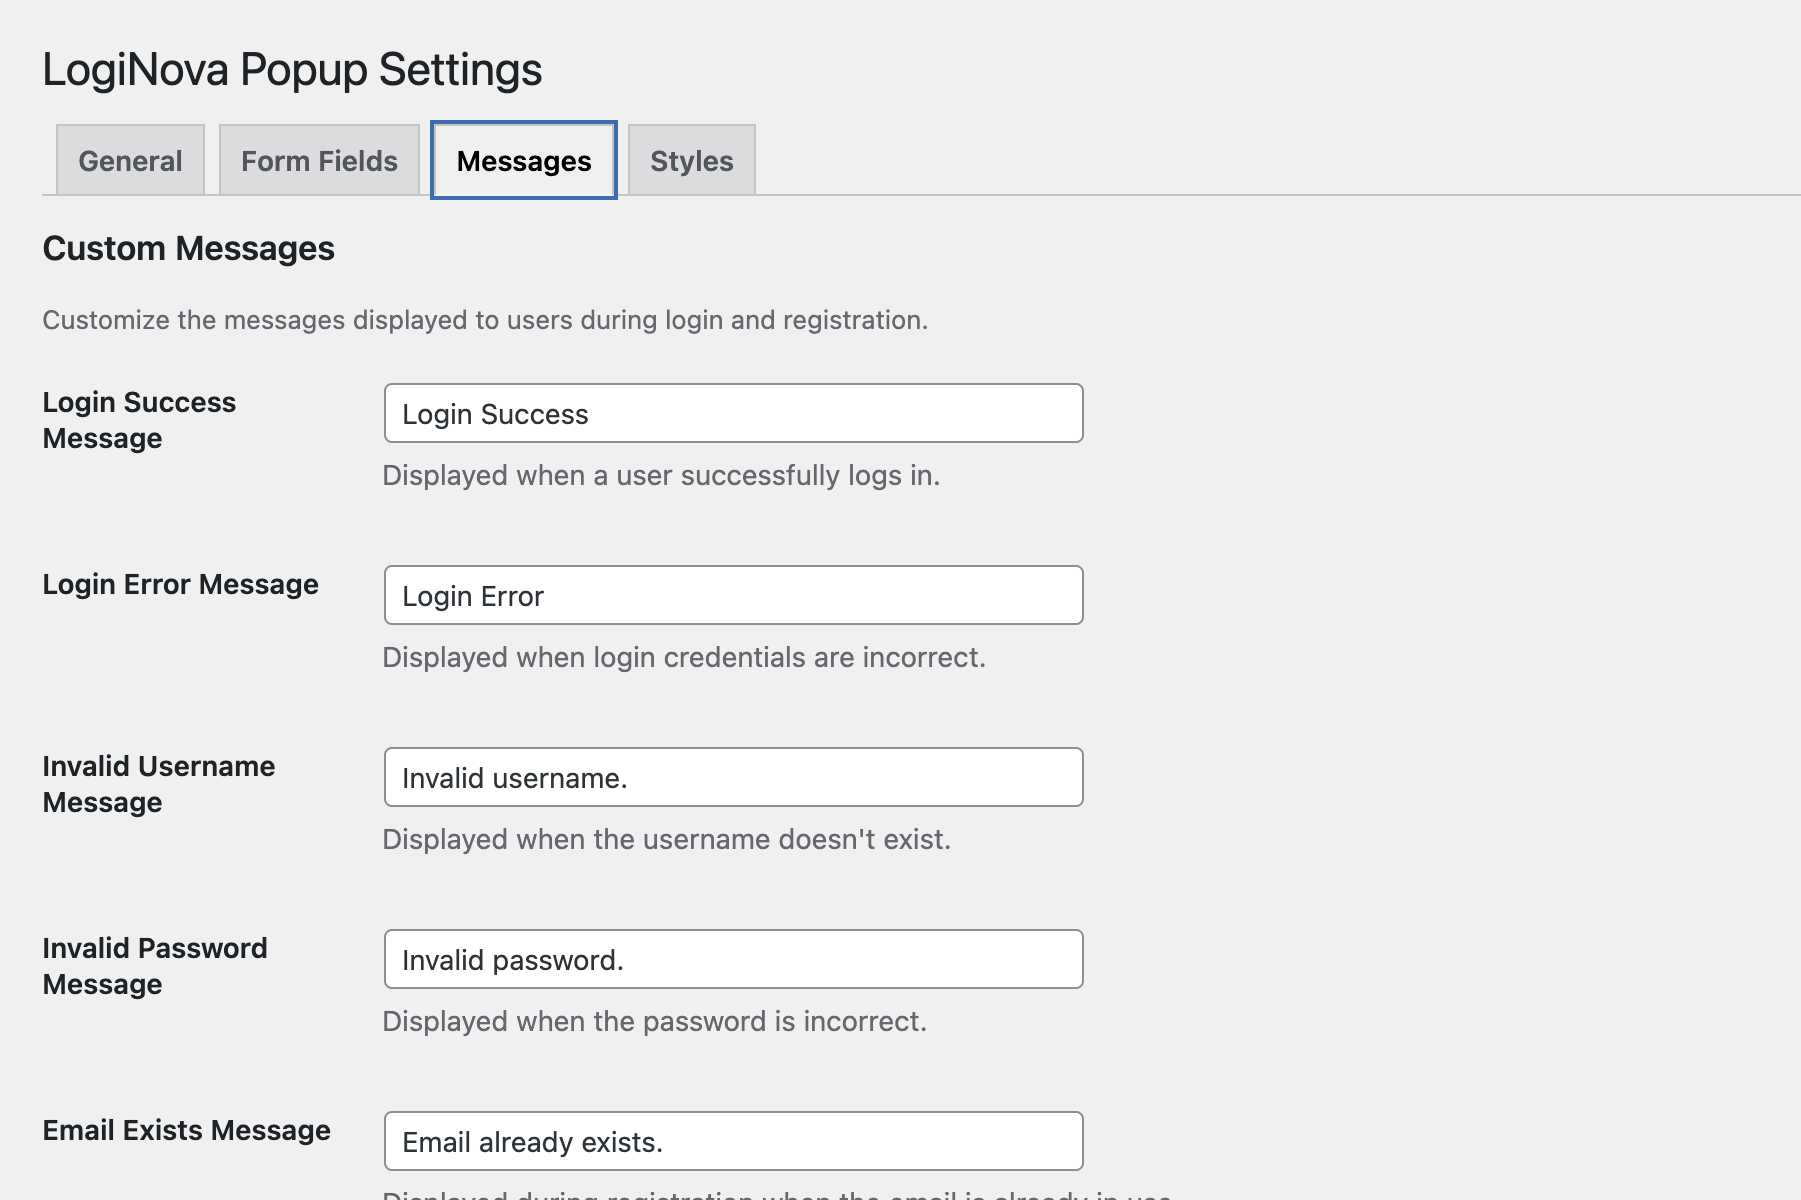Viewport: 1801px width, 1200px height.
Task: Click the text reading 'Login Success' in its field
Action: (x=495, y=413)
